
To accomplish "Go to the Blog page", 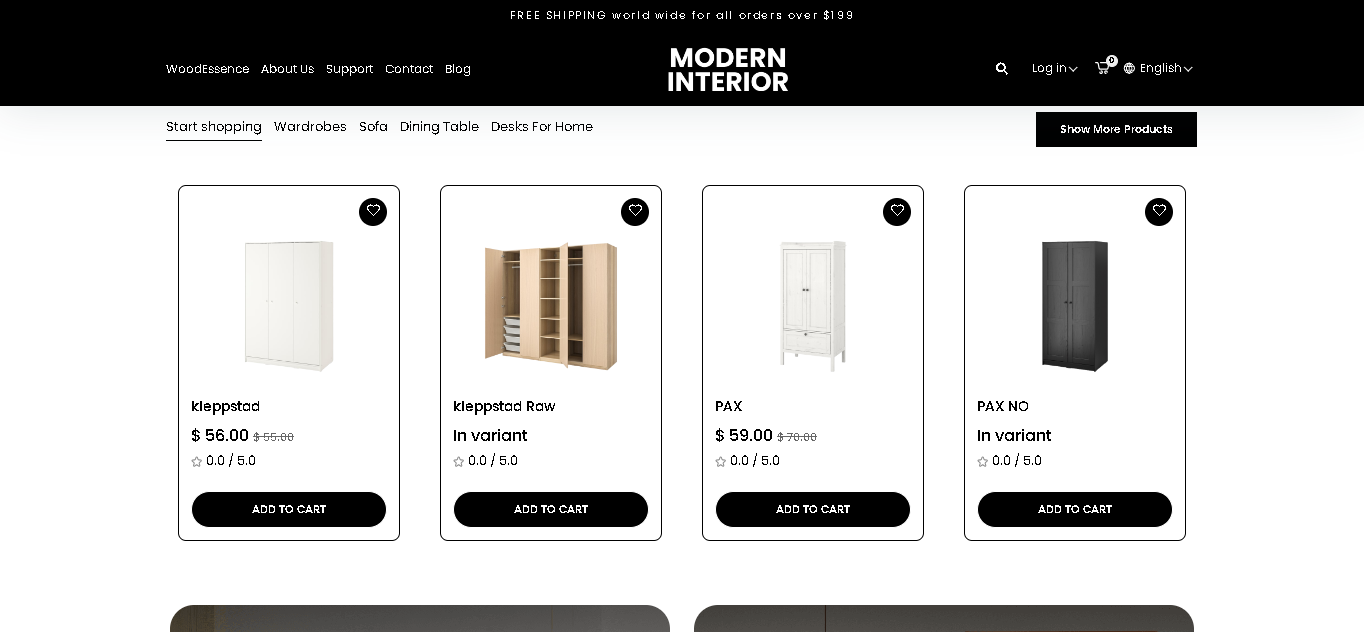I will click(458, 69).
